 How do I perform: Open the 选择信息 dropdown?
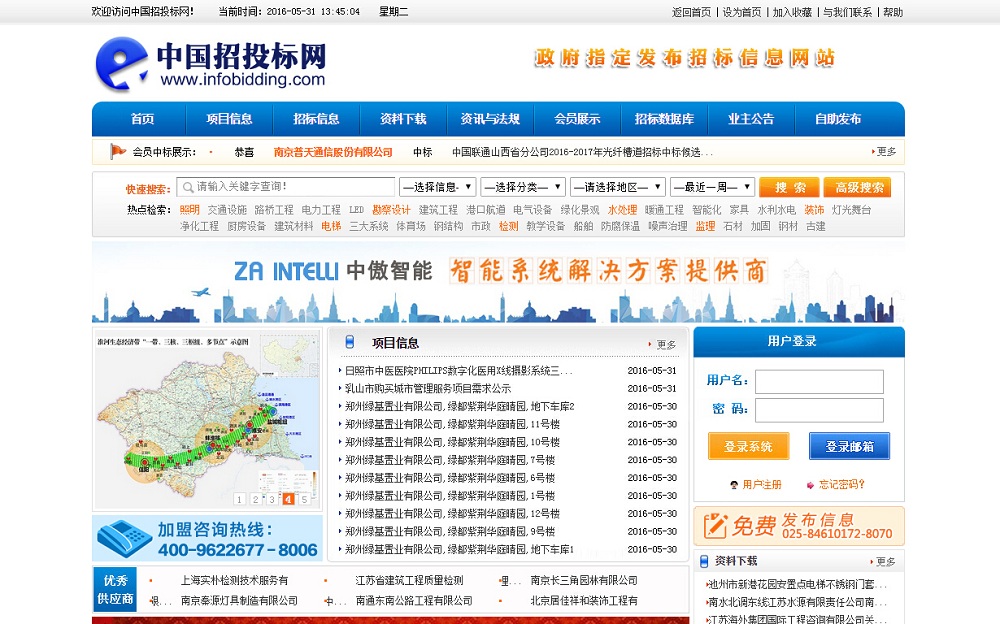coord(437,187)
